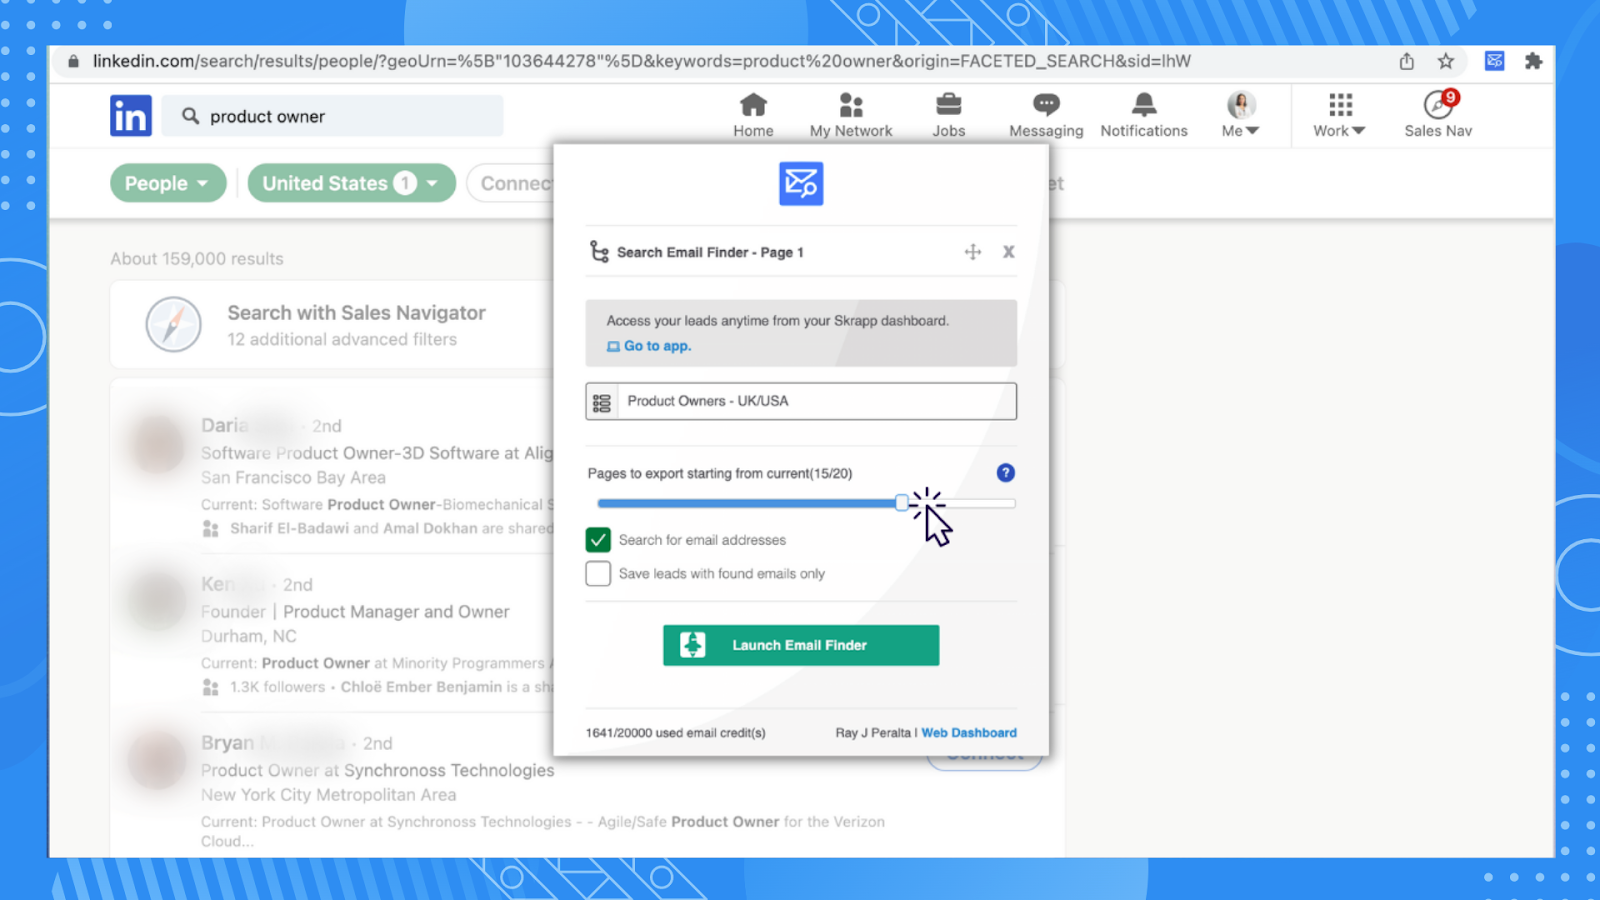Open the Work apps menu

coord(1339,115)
